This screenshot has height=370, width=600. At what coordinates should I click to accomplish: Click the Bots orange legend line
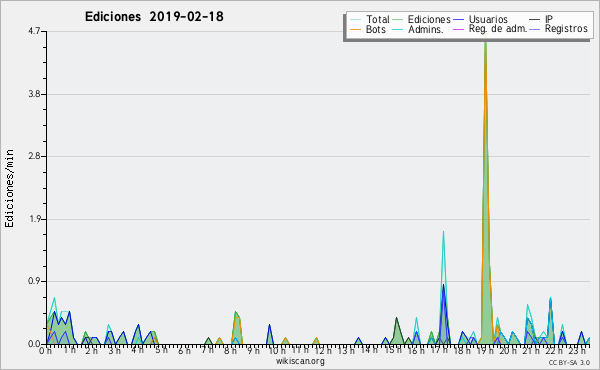[x=355, y=29]
